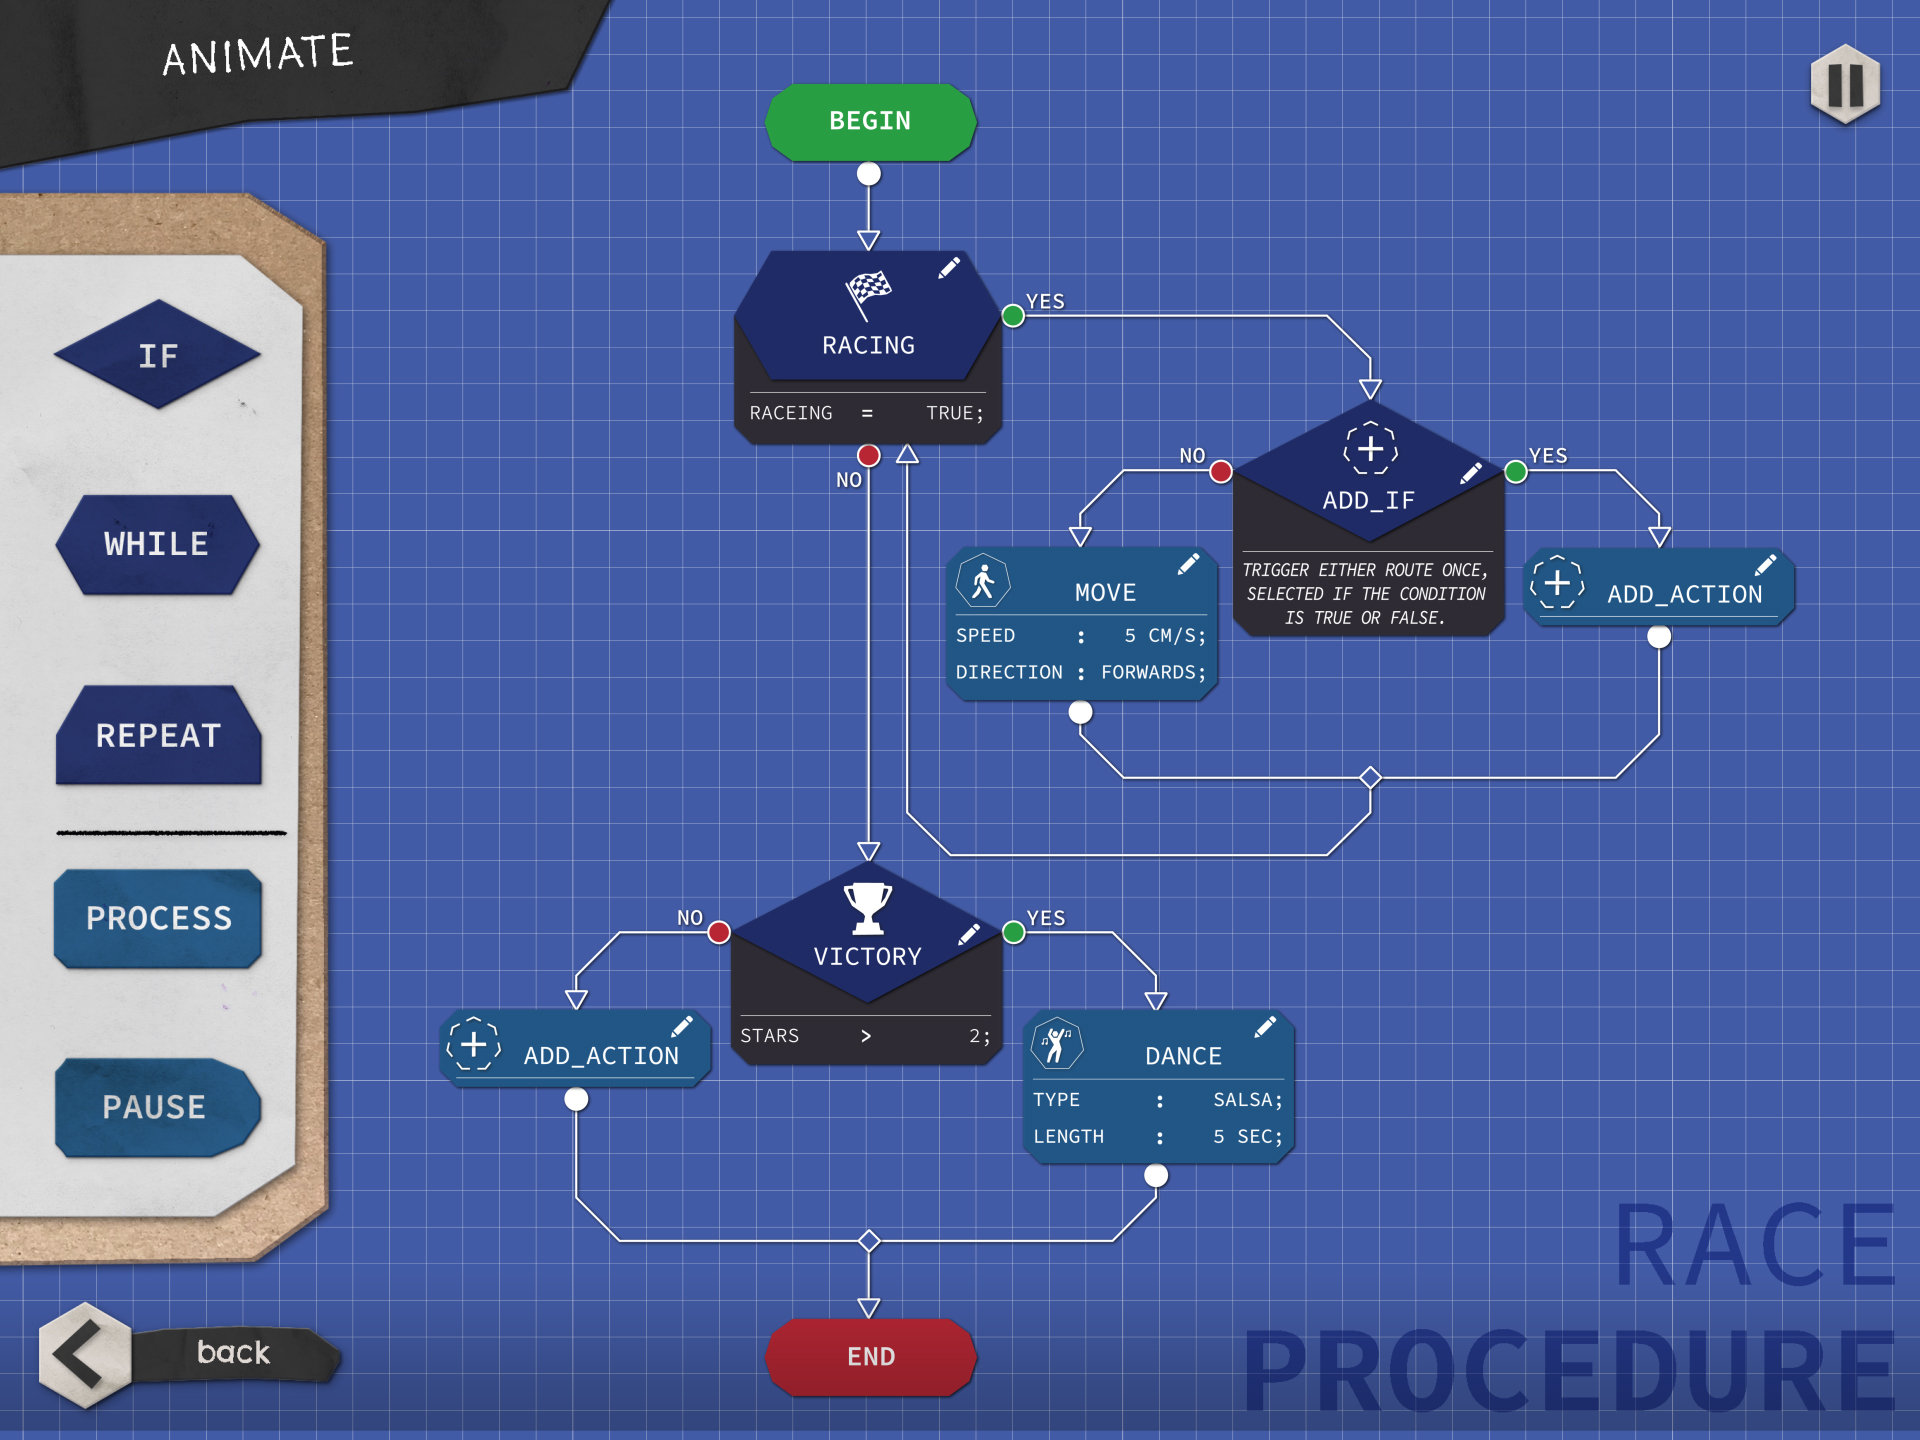The width and height of the screenshot is (1920, 1440).
Task: Edit the left ADD_ACTION block pencil icon
Action: point(682,1026)
